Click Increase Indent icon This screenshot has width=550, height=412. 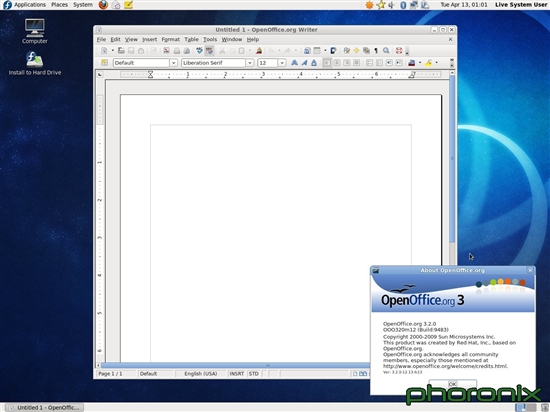click(399, 63)
